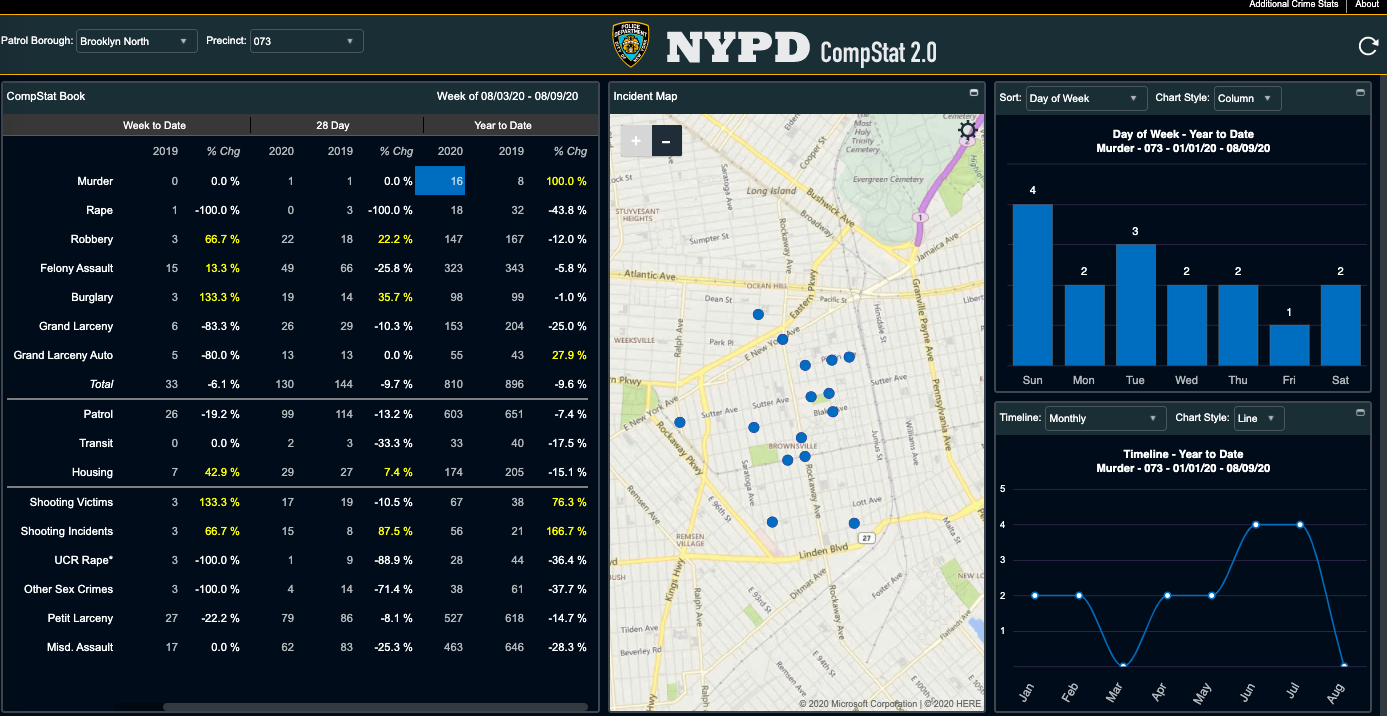Click the Week of 08/03/20 - 08/09/20 heading

508,96
